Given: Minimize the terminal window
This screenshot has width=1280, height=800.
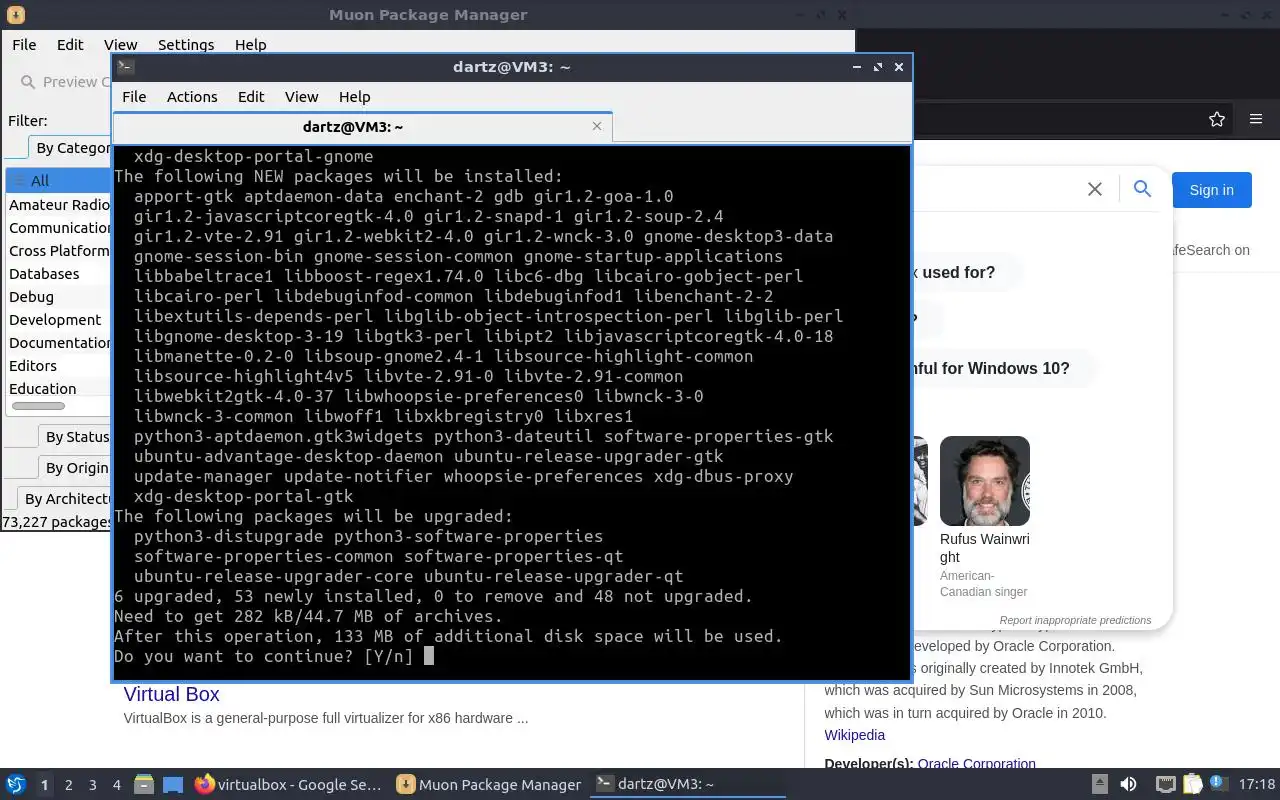Looking at the screenshot, I should coord(857,67).
